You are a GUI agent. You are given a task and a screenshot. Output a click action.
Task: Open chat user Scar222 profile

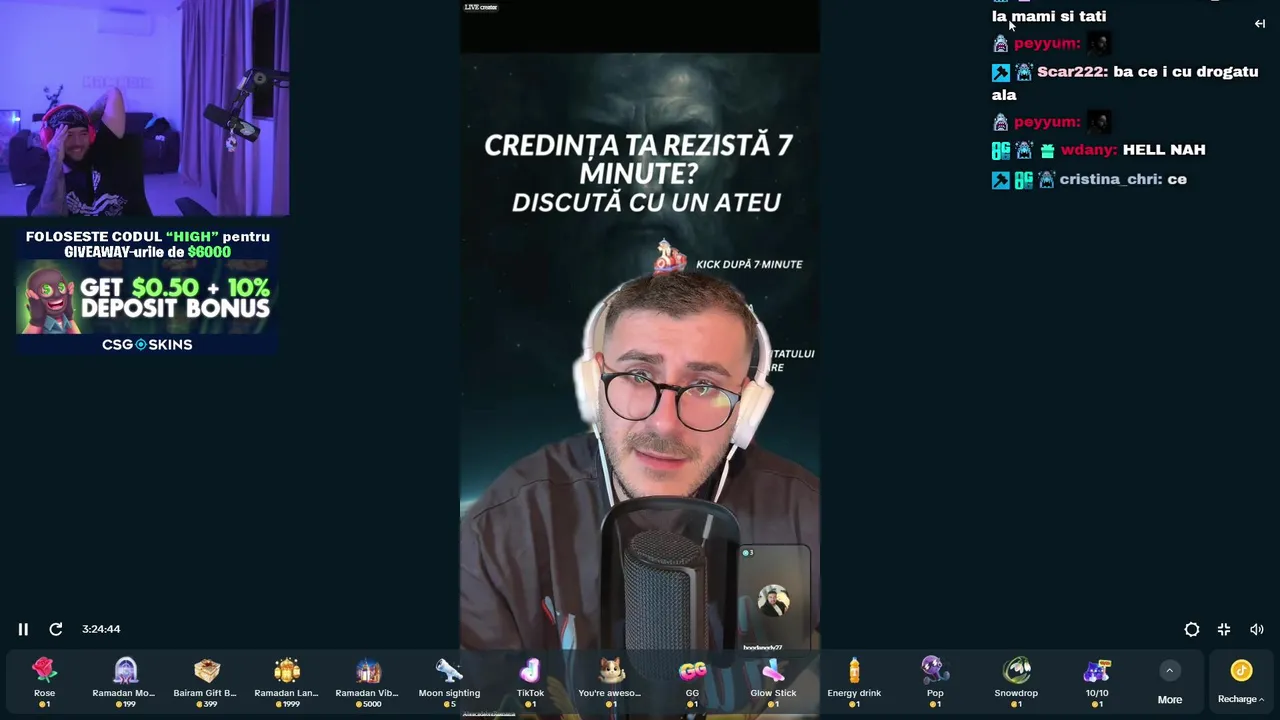[x=1071, y=72]
